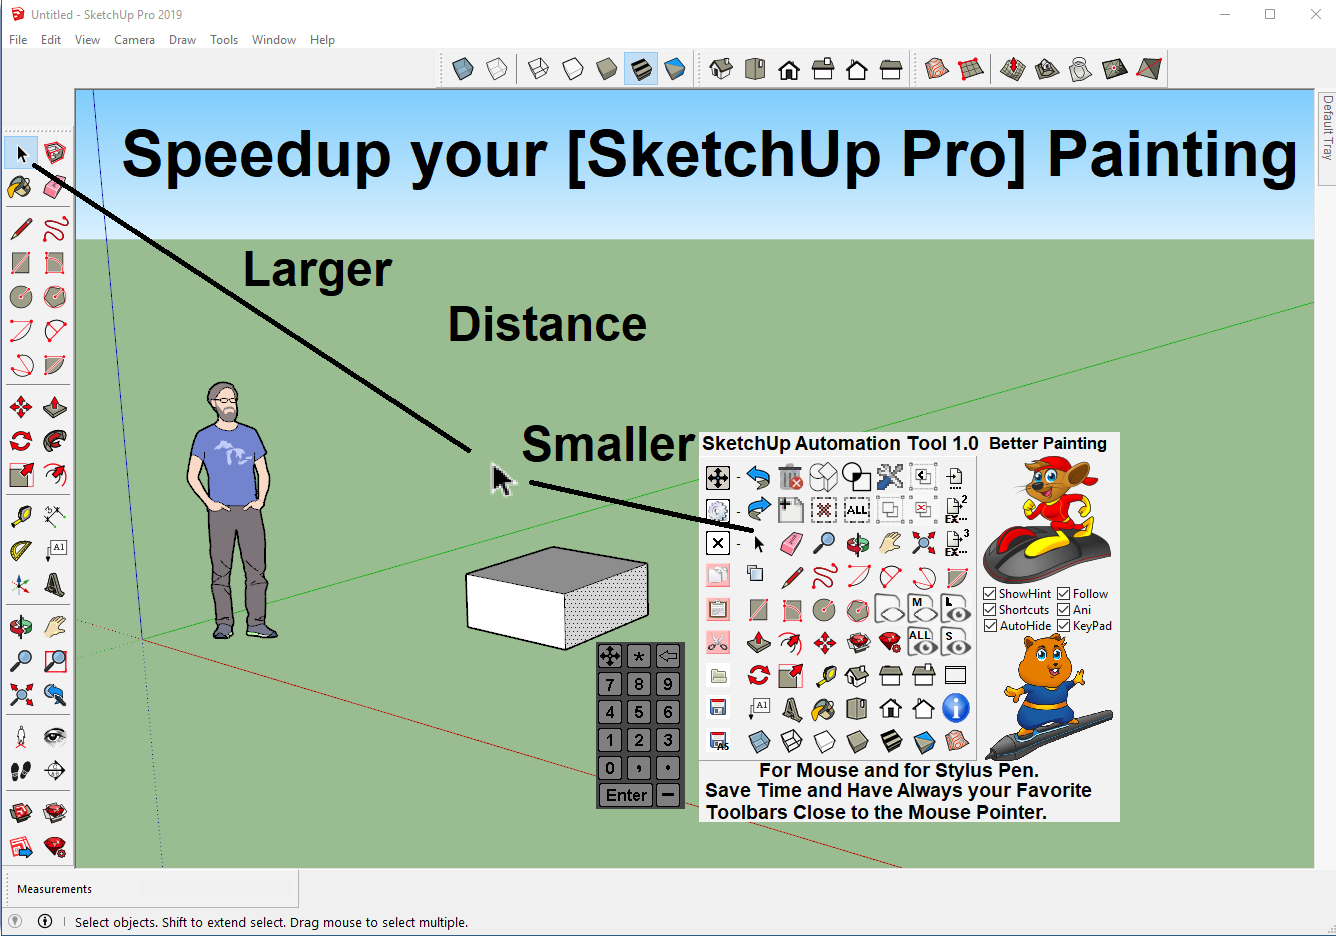Toggle the KeyPad checkbox

[1064, 626]
